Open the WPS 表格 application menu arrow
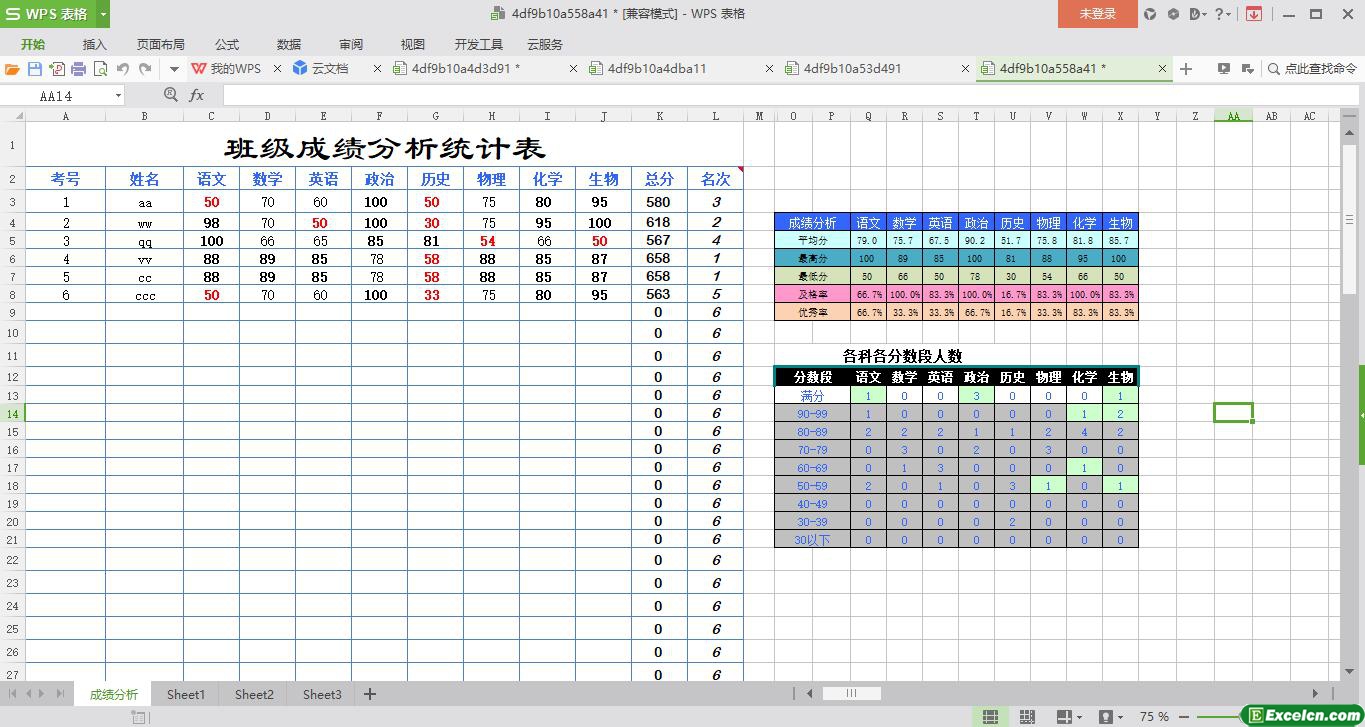 pyautogui.click(x=103, y=14)
